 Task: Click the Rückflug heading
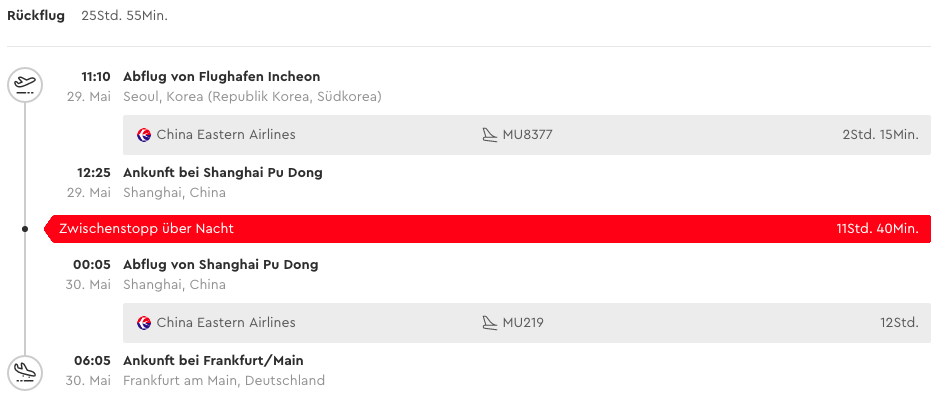tap(36, 16)
